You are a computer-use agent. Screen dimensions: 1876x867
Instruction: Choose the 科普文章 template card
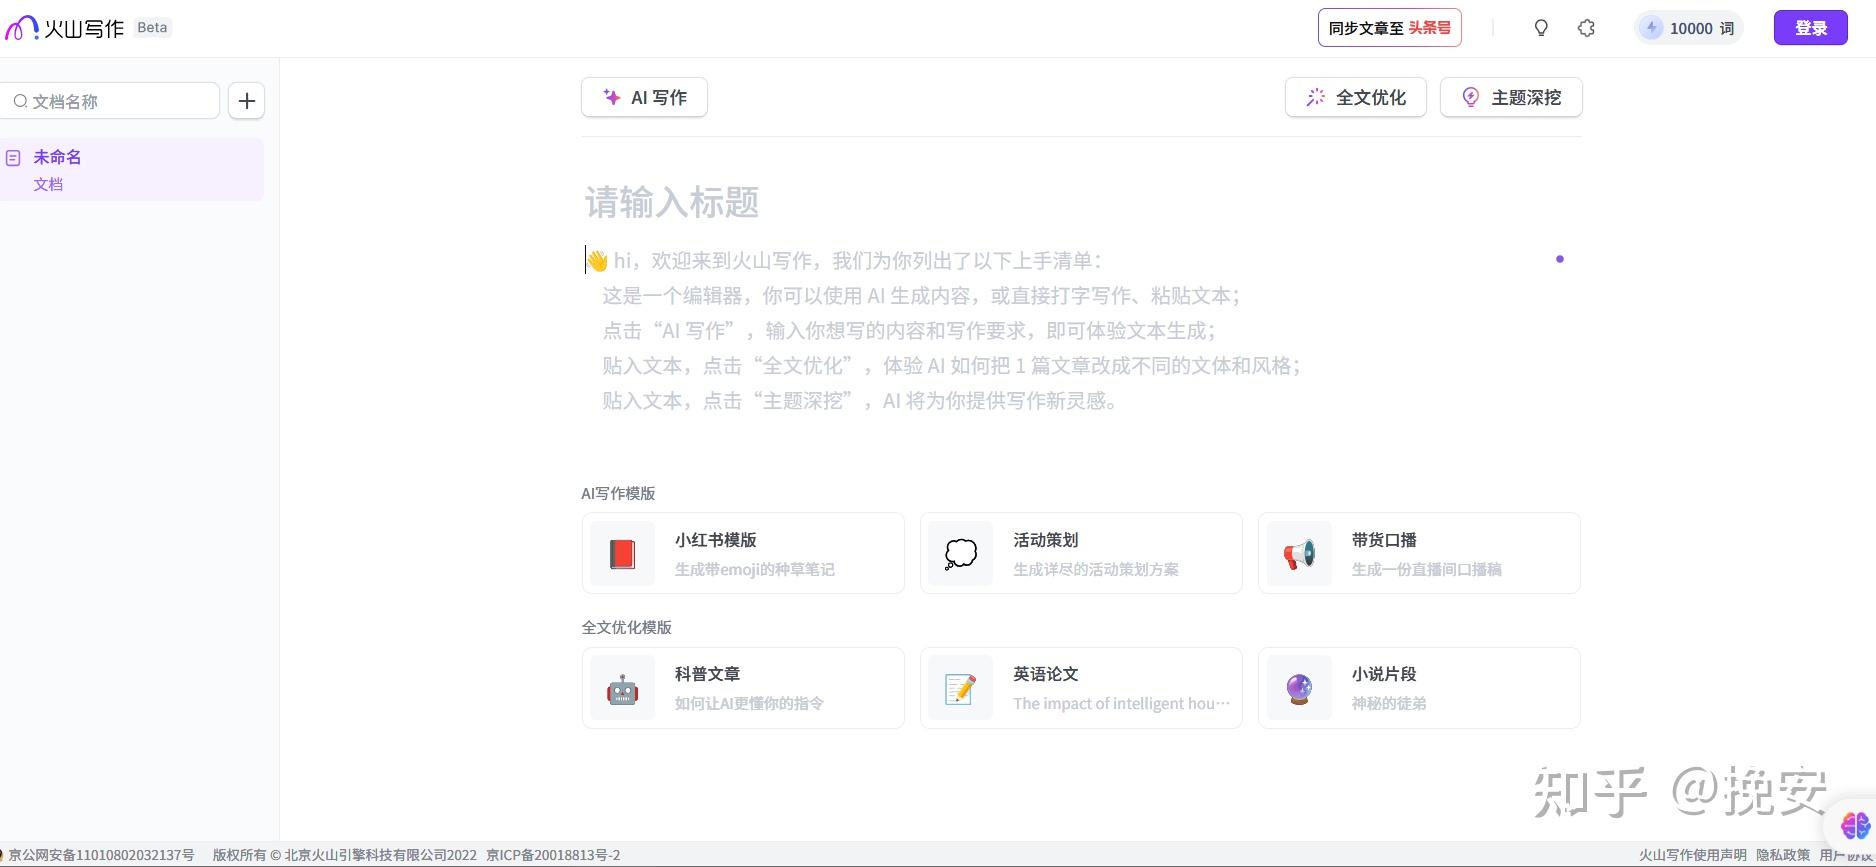pos(743,688)
